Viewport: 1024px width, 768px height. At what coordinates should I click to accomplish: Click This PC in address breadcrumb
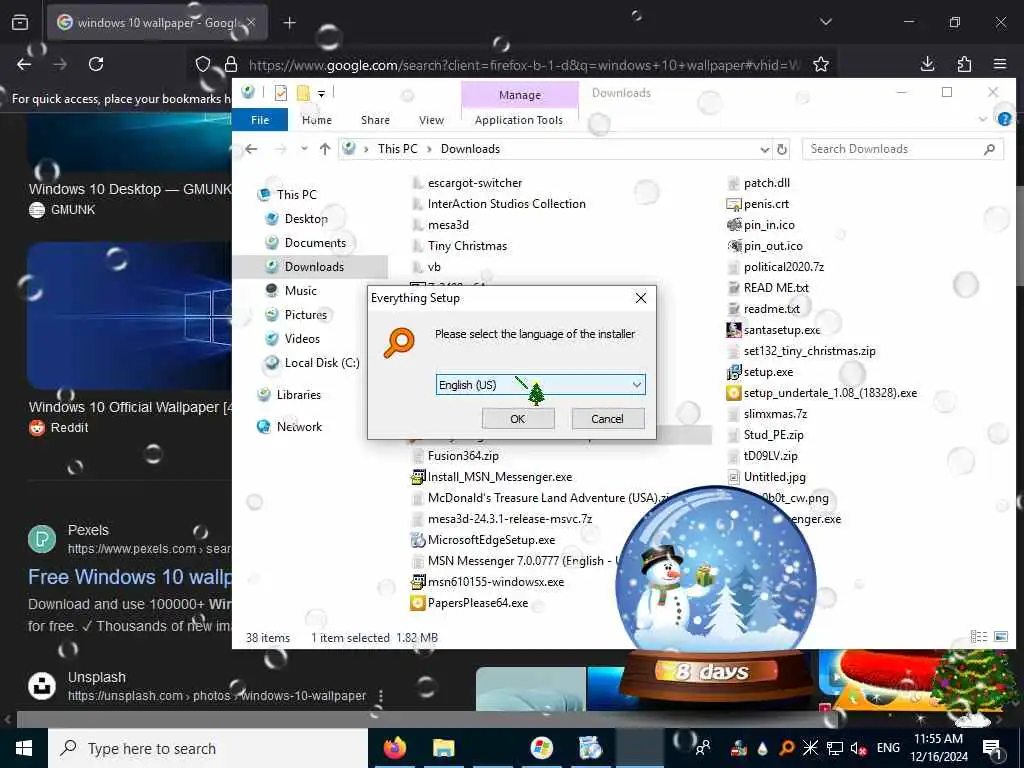pos(397,149)
